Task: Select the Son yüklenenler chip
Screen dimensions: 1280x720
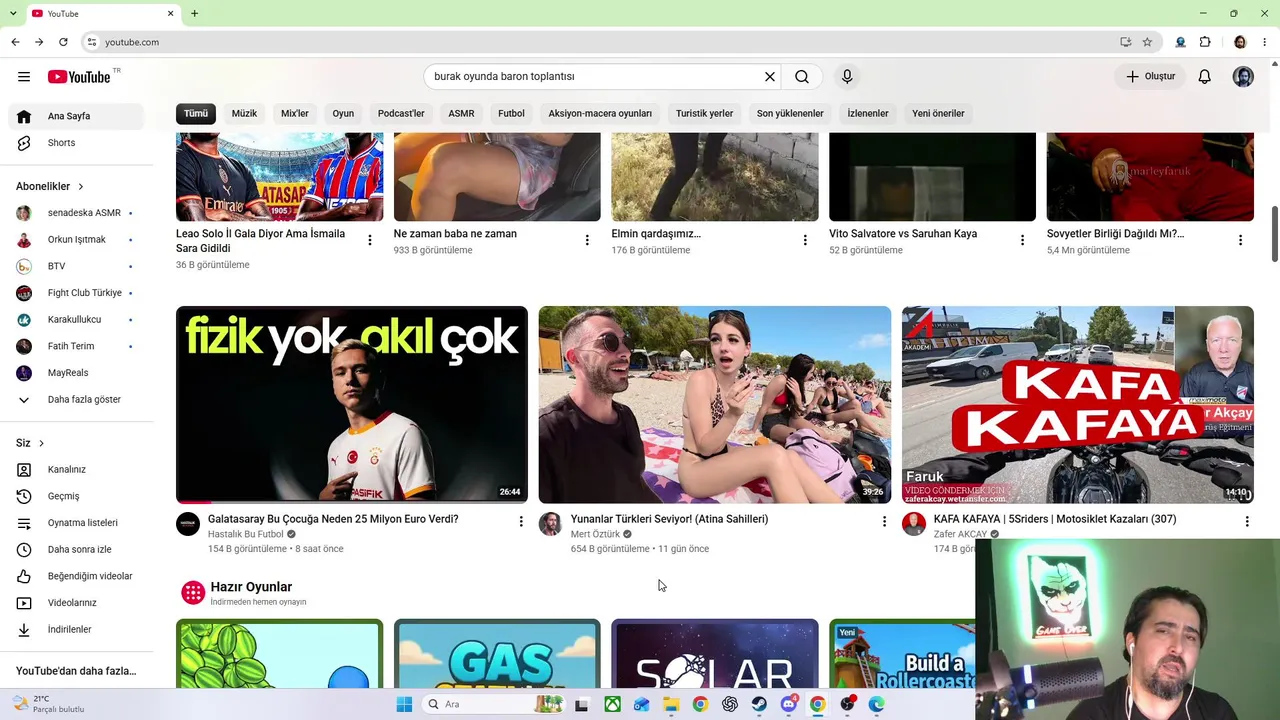Action: [790, 113]
